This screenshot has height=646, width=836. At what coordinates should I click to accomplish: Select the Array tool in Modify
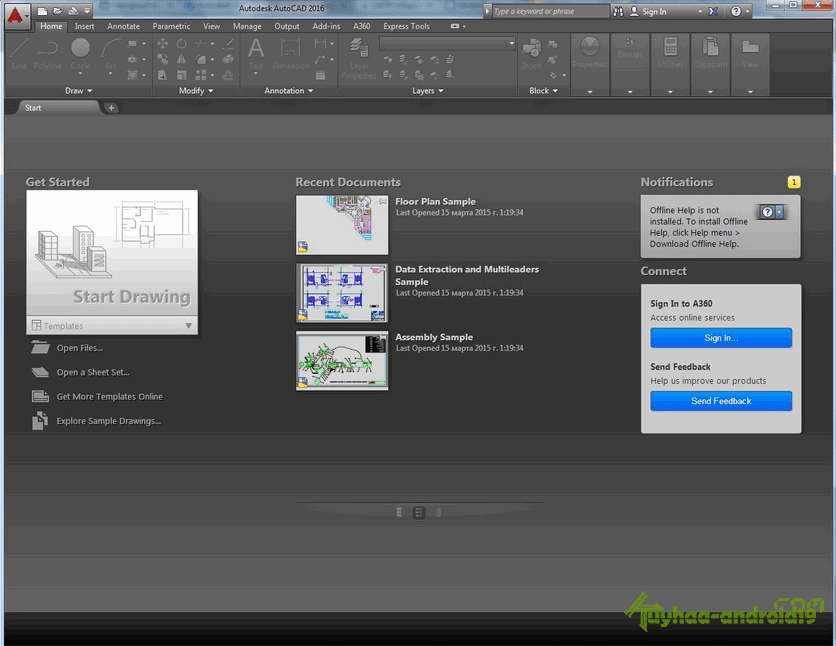click(201, 75)
